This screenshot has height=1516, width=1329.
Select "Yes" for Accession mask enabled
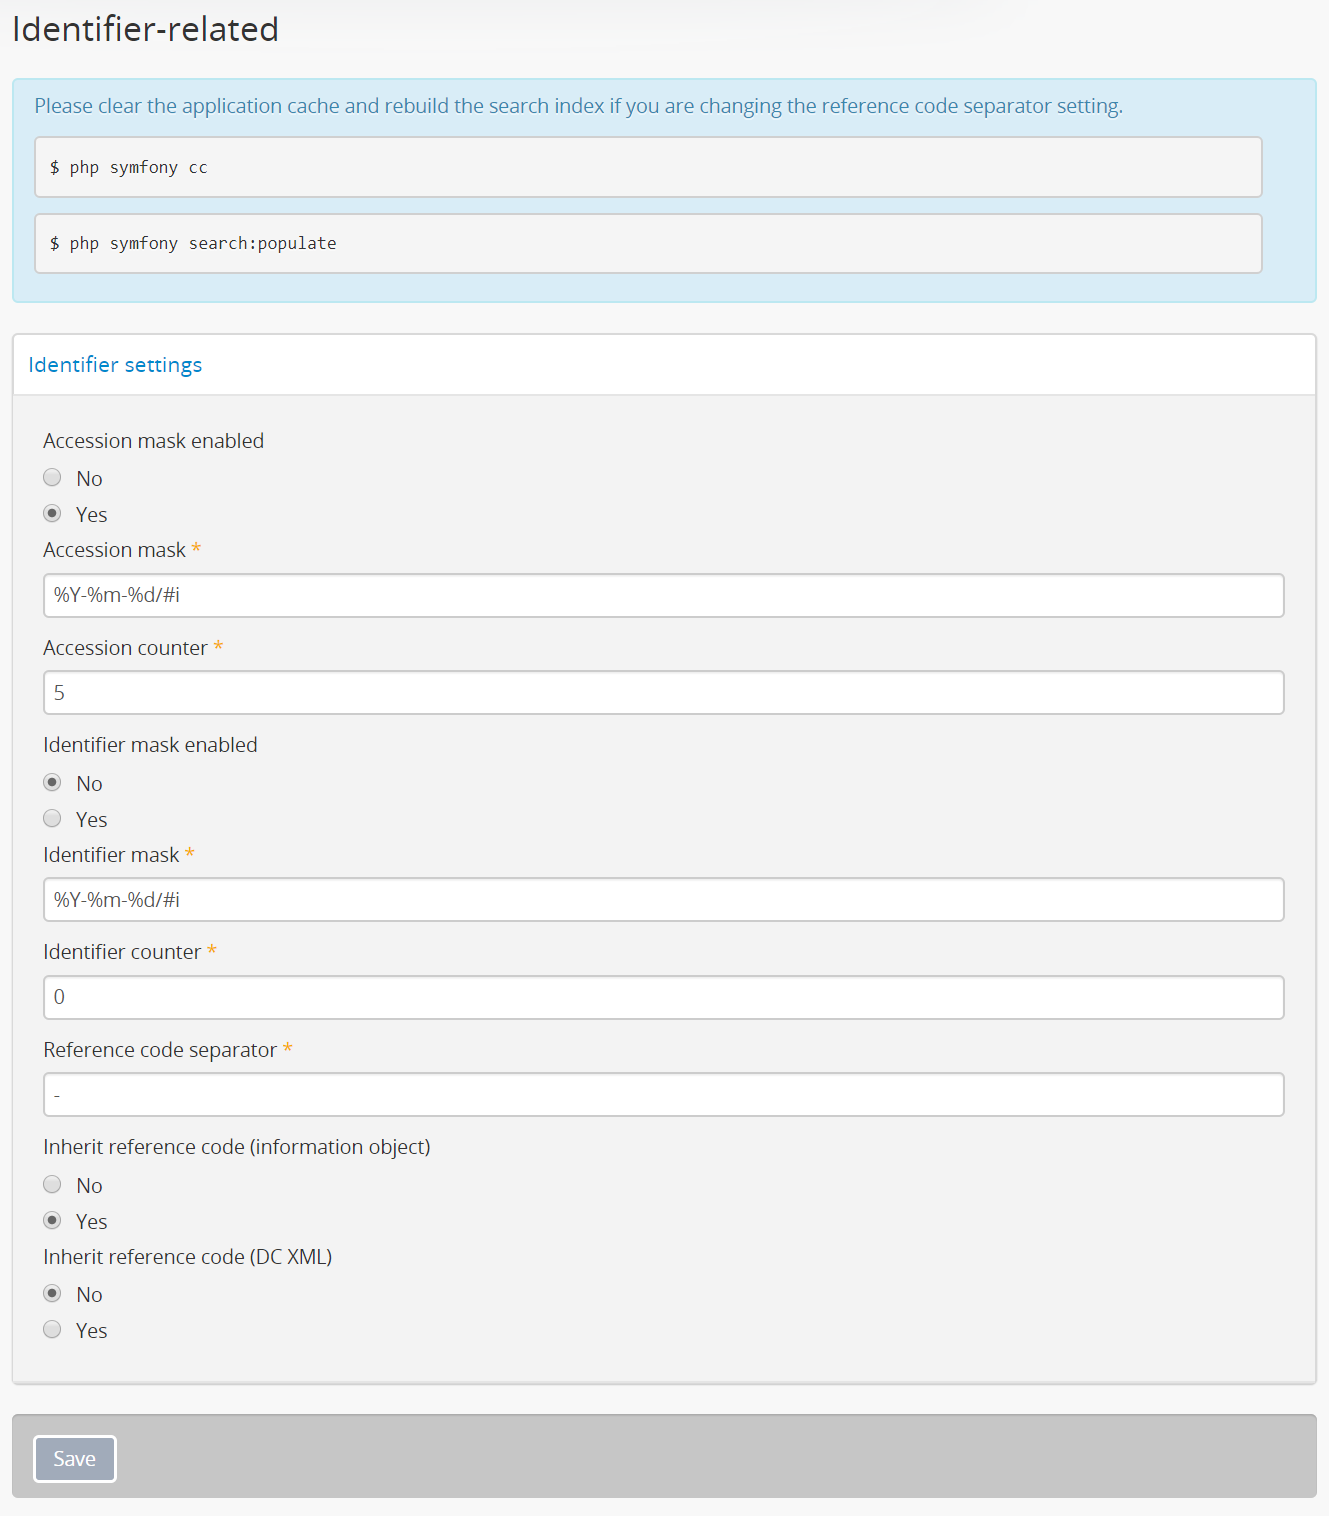pyautogui.click(x=52, y=513)
